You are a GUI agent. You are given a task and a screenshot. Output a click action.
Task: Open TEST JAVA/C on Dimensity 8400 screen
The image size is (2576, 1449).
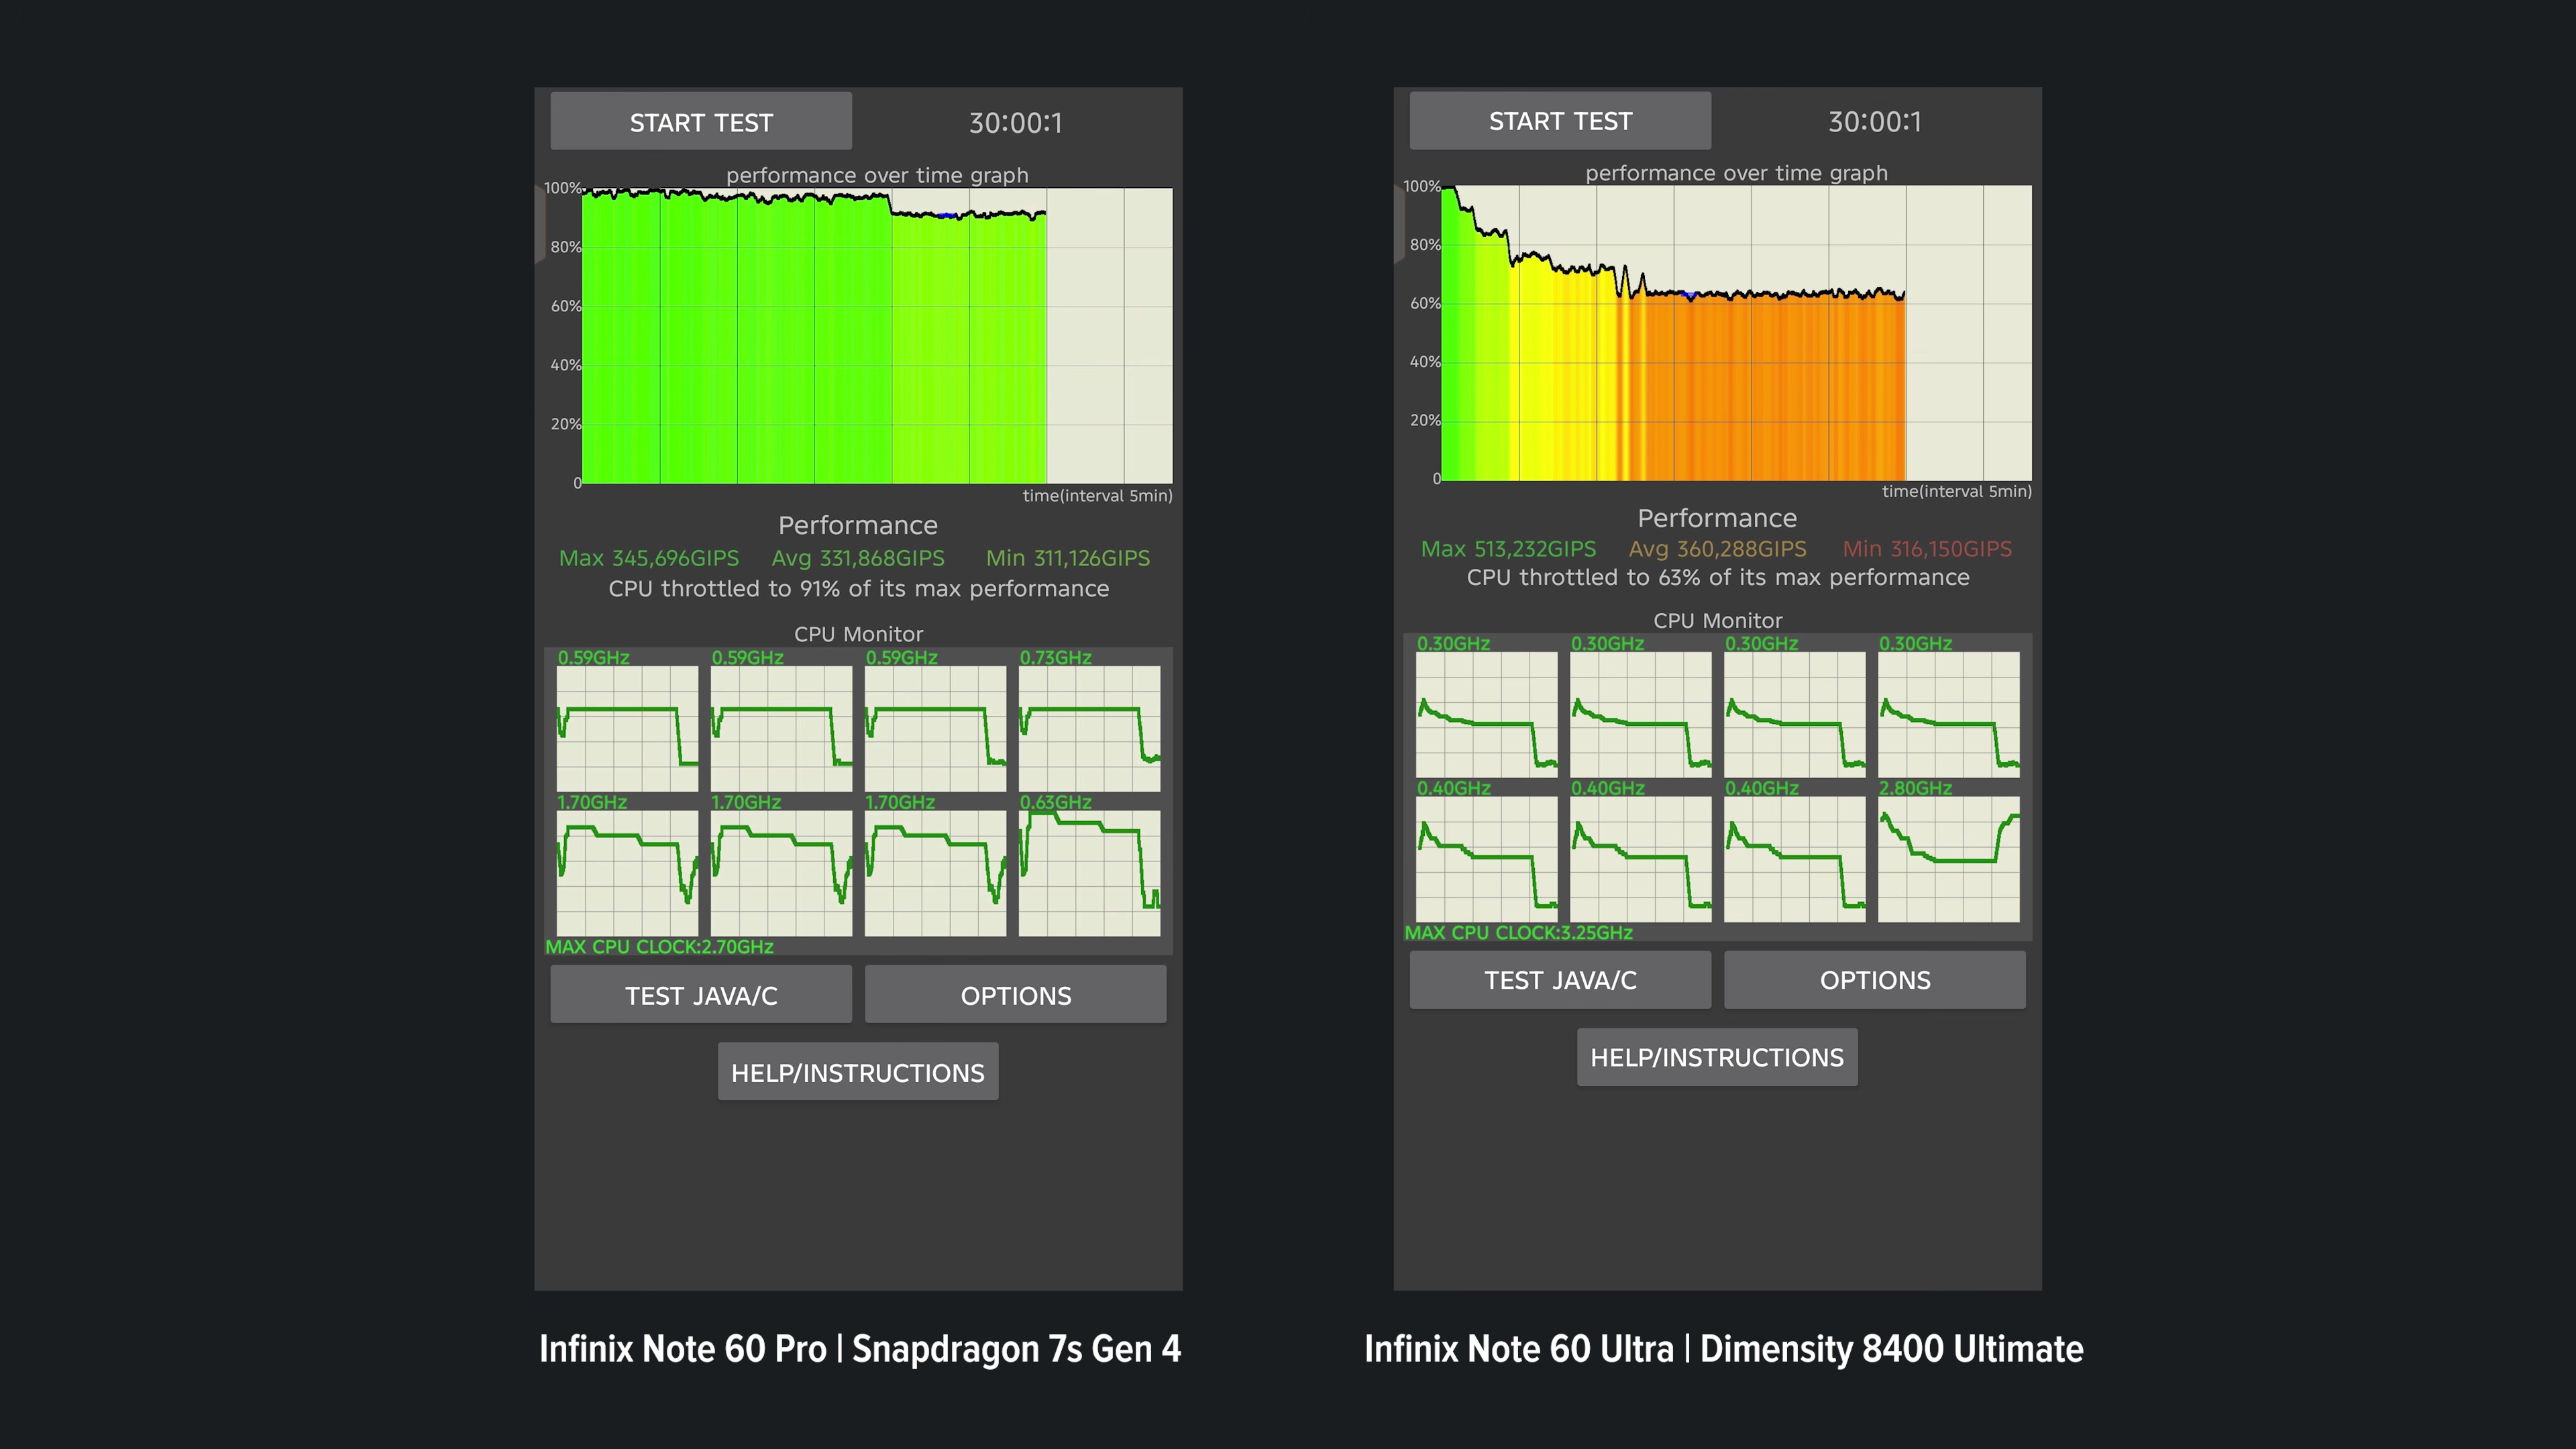tap(1560, 980)
